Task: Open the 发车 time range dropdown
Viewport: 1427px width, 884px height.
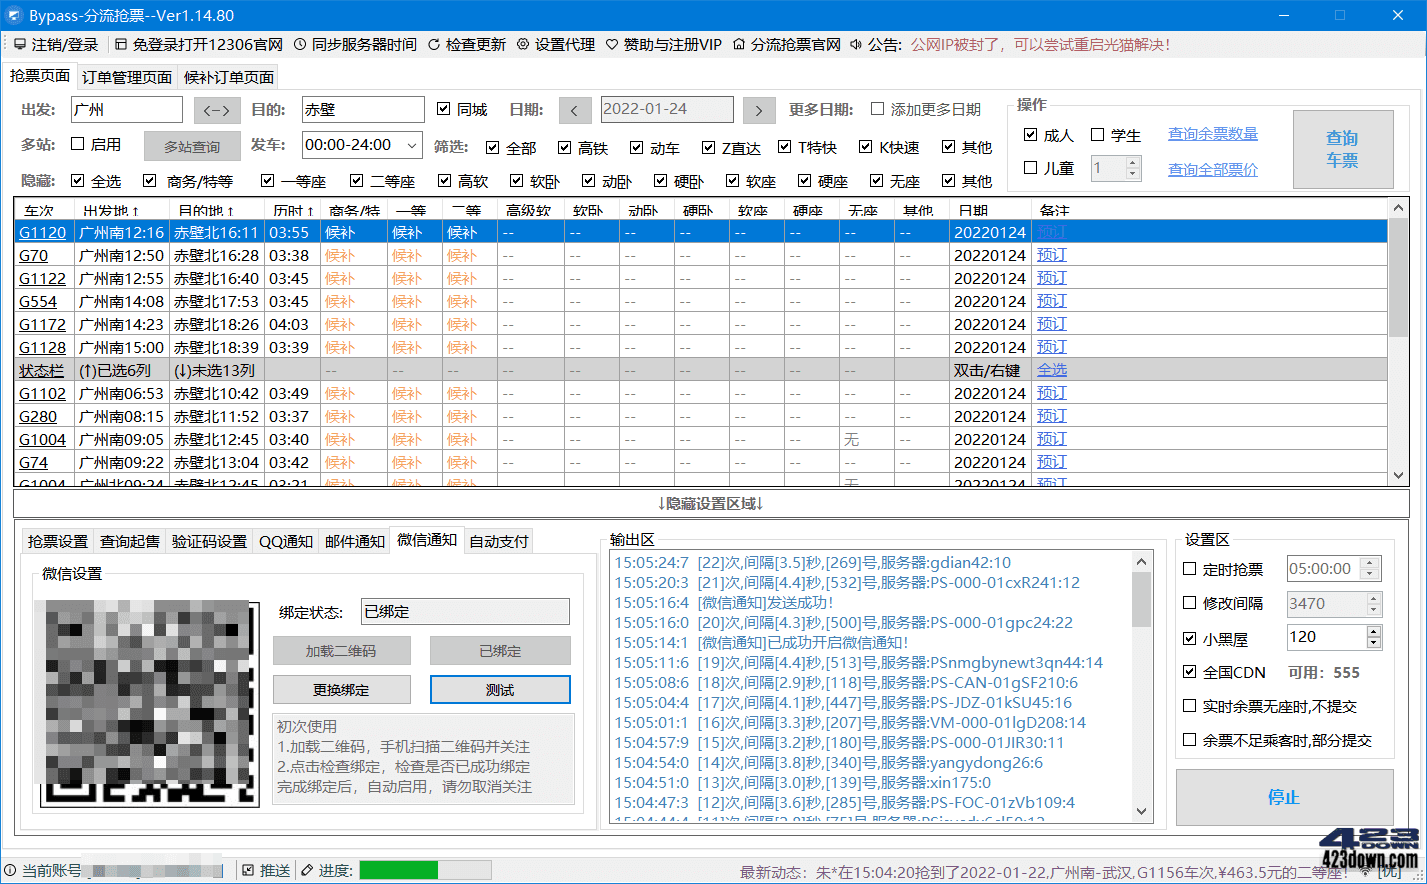Action: pos(412,145)
